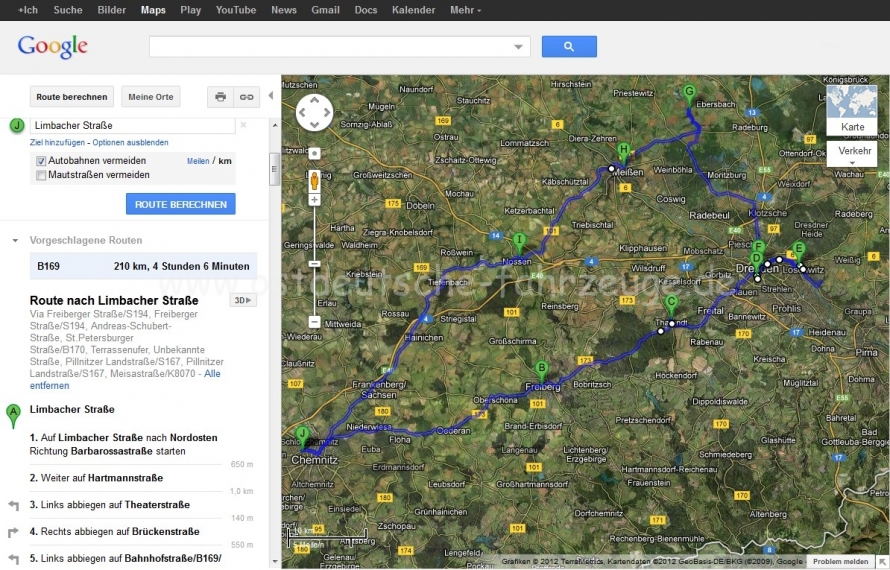
Task: Switch distance units to Meilen
Action: point(198,161)
